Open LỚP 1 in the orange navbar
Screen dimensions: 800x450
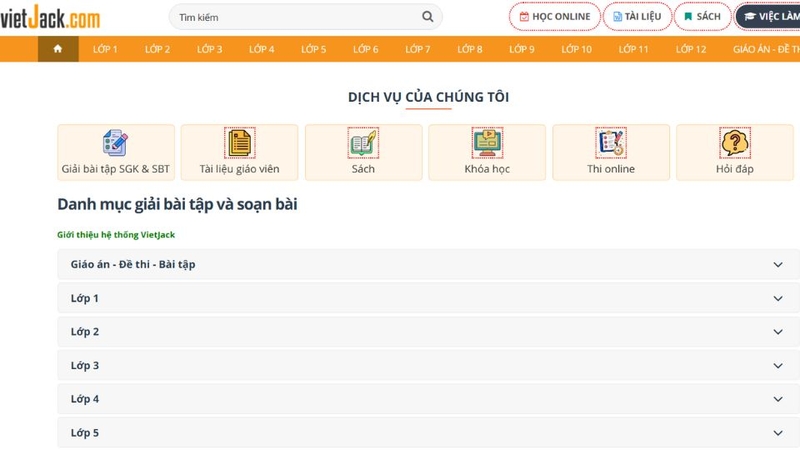click(105, 49)
